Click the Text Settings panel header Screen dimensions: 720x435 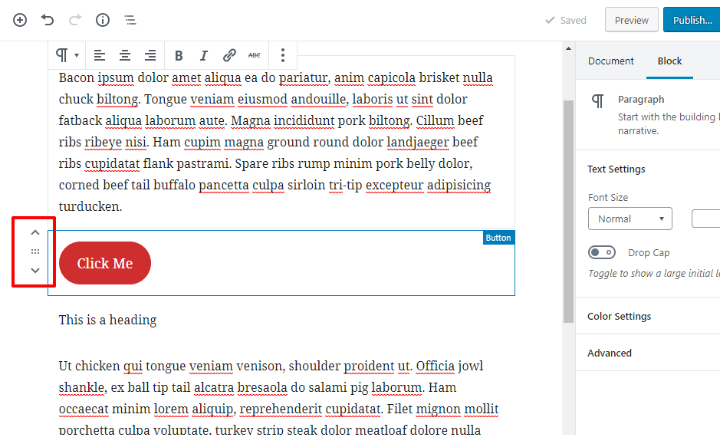click(616, 169)
